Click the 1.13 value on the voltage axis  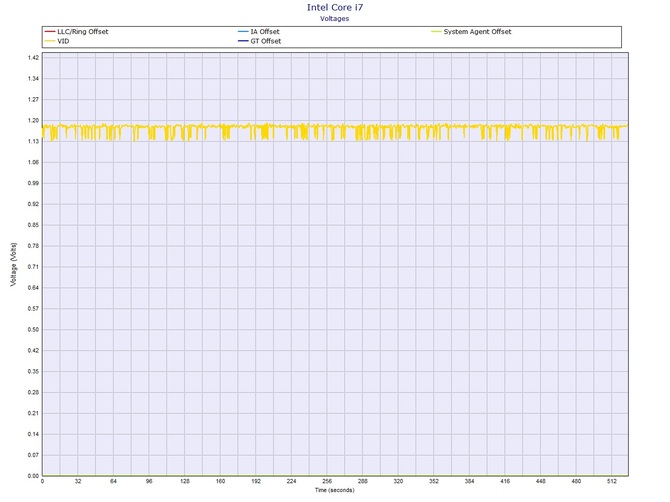(33, 141)
